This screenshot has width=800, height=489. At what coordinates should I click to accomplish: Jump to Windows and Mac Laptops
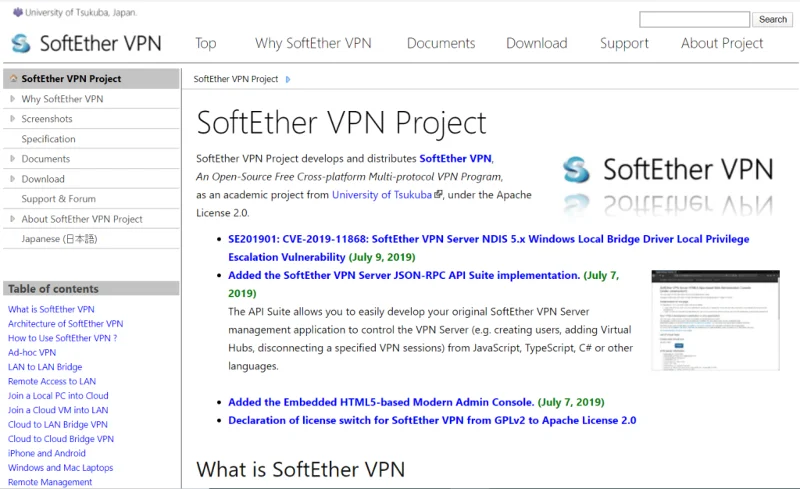pos(60,467)
